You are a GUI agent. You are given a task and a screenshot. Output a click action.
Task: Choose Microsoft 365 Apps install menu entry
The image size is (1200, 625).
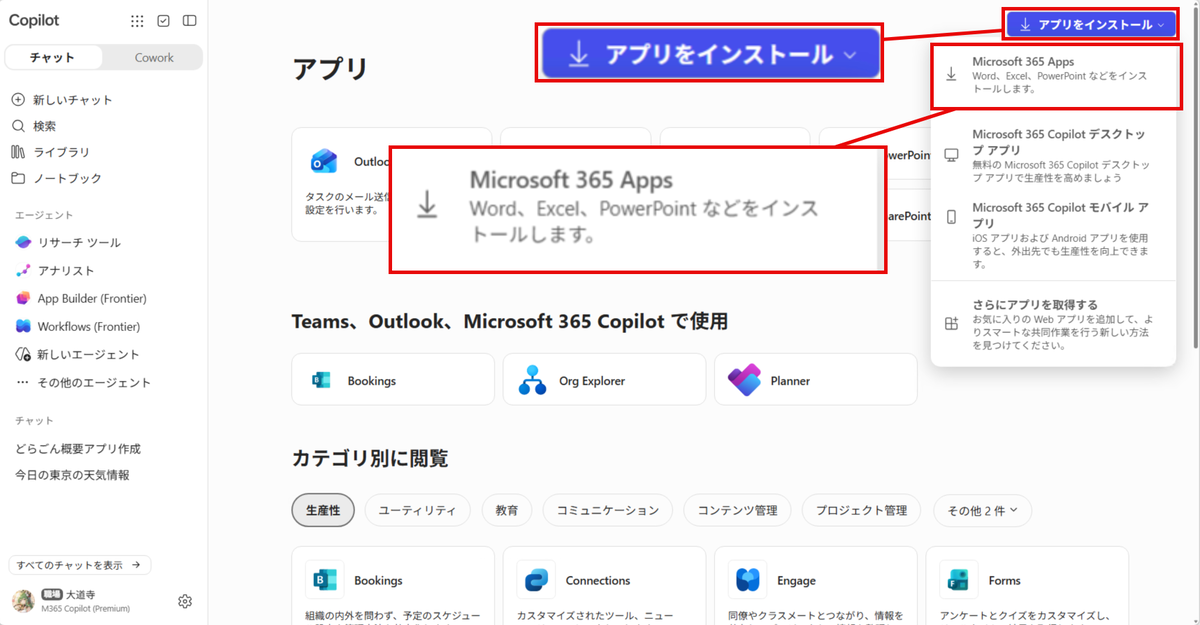coord(1053,75)
